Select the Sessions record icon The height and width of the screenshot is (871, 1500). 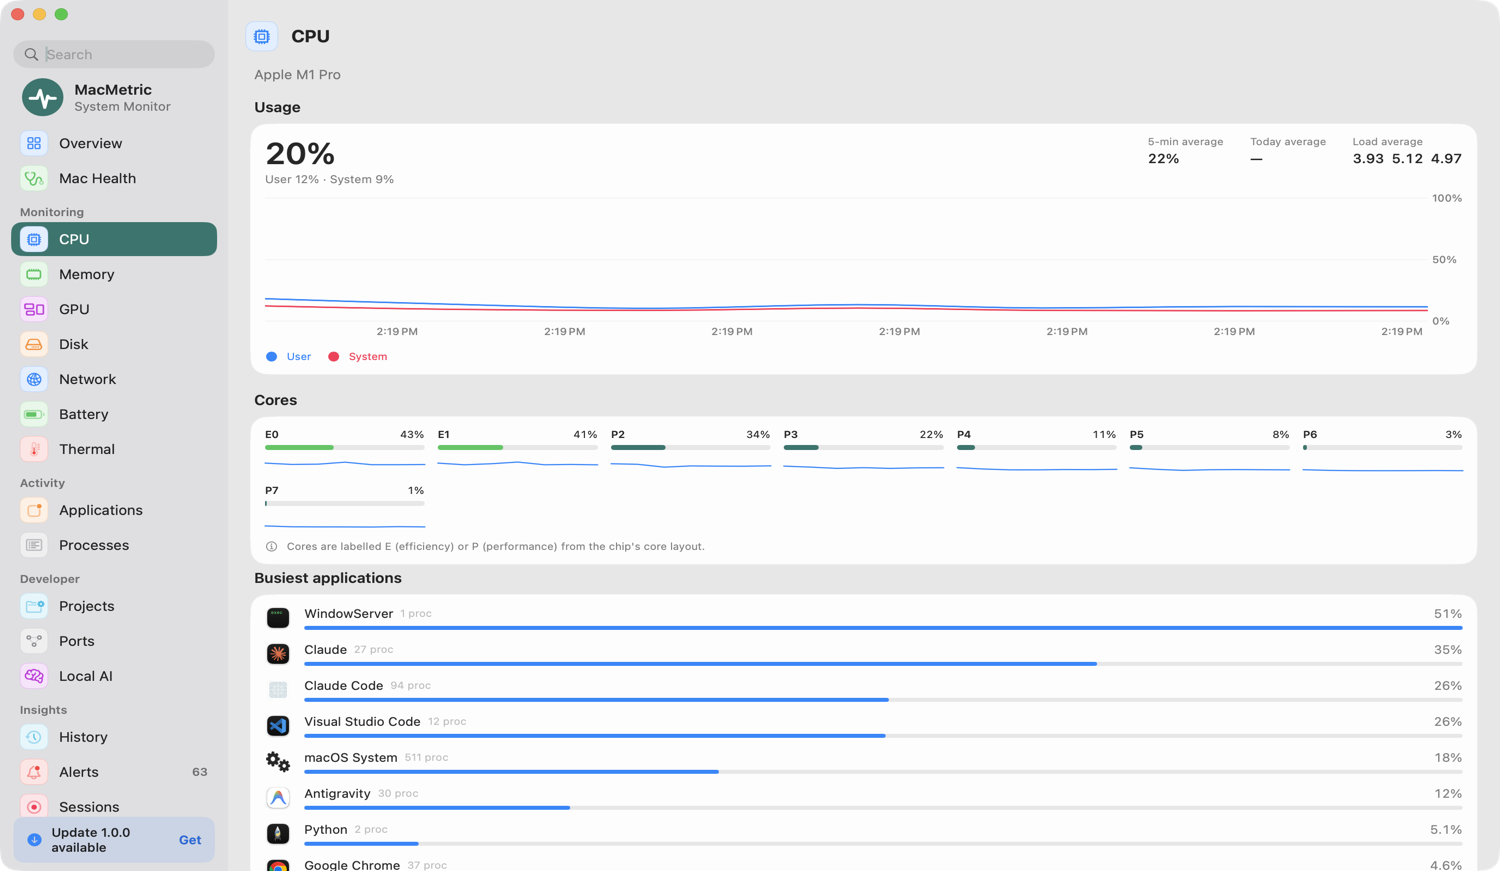coord(34,807)
